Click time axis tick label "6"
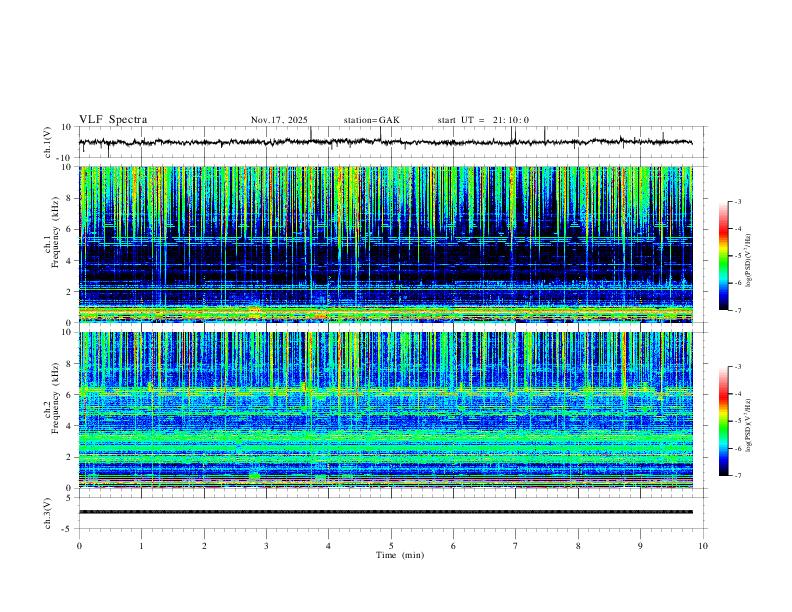The image size is (792, 612). 453,546
